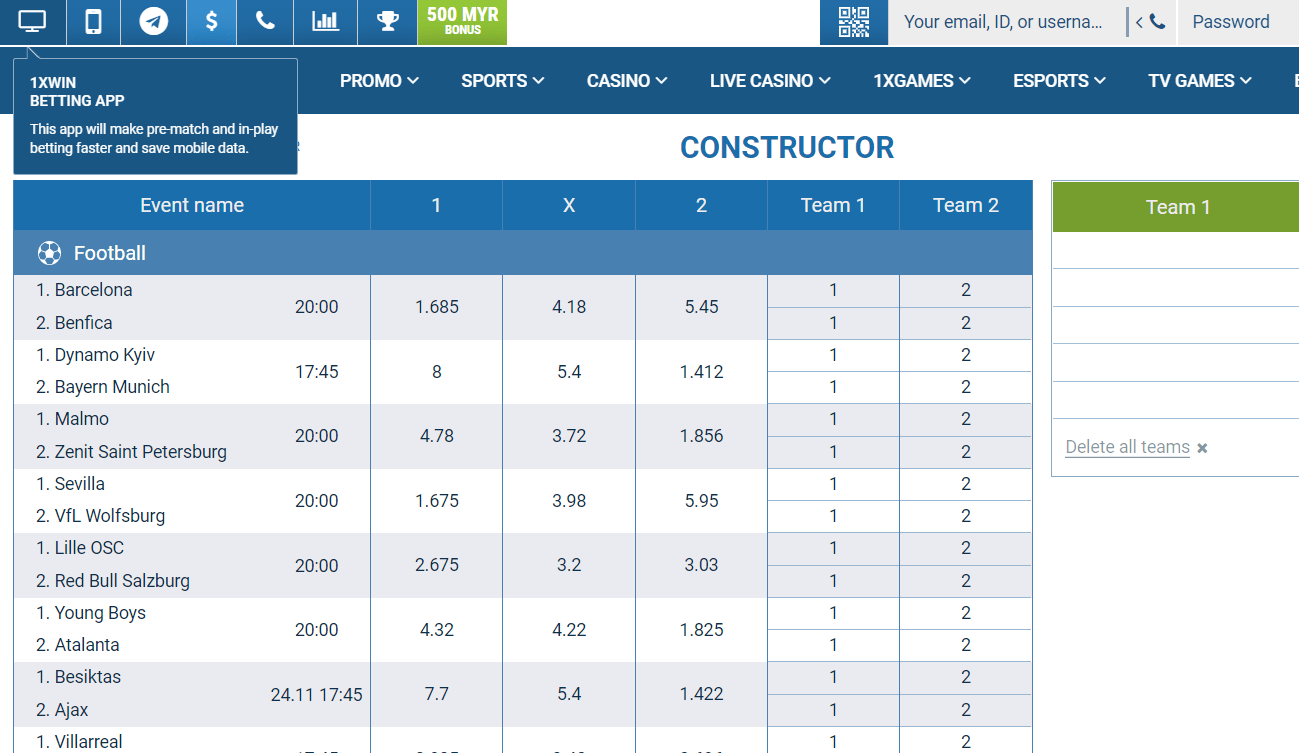Click the Football soccer ball icon

(49, 253)
